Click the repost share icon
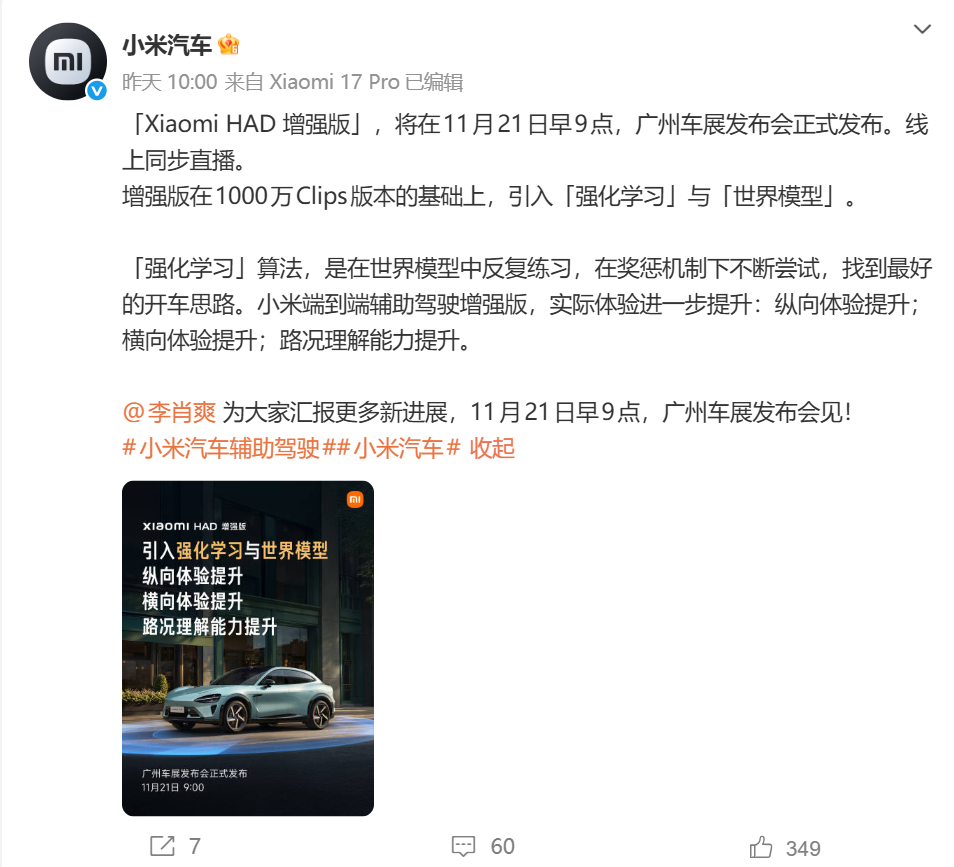The image size is (954, 867). [162, 846]
